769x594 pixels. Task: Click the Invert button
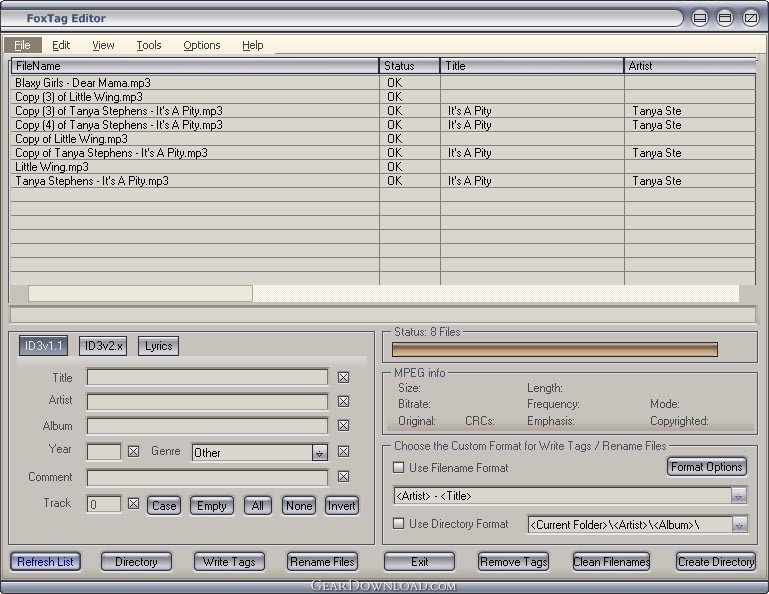[x=342, y=506]
